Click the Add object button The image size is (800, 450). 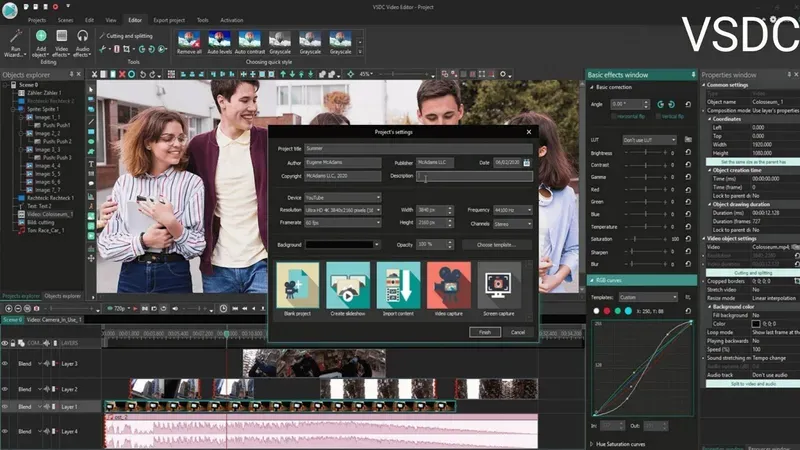coord(41,43)
